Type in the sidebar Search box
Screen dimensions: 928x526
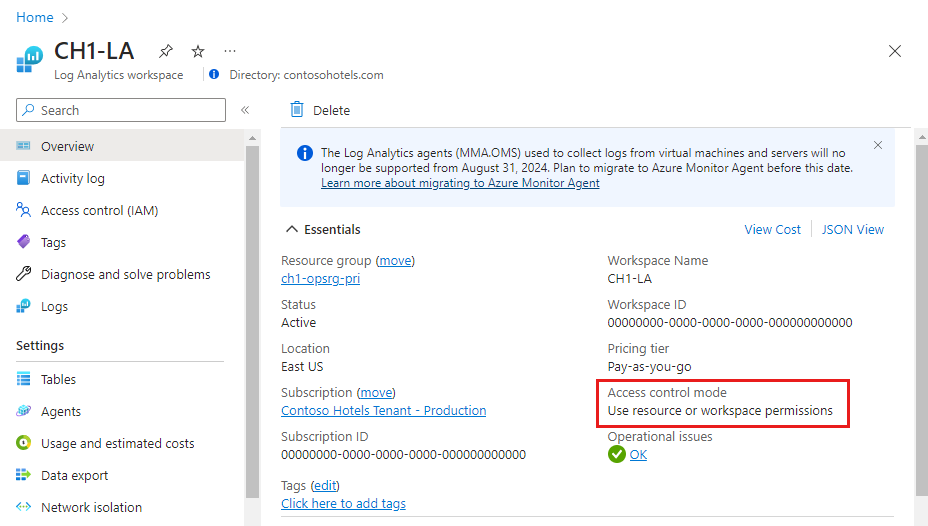point(130,110)
